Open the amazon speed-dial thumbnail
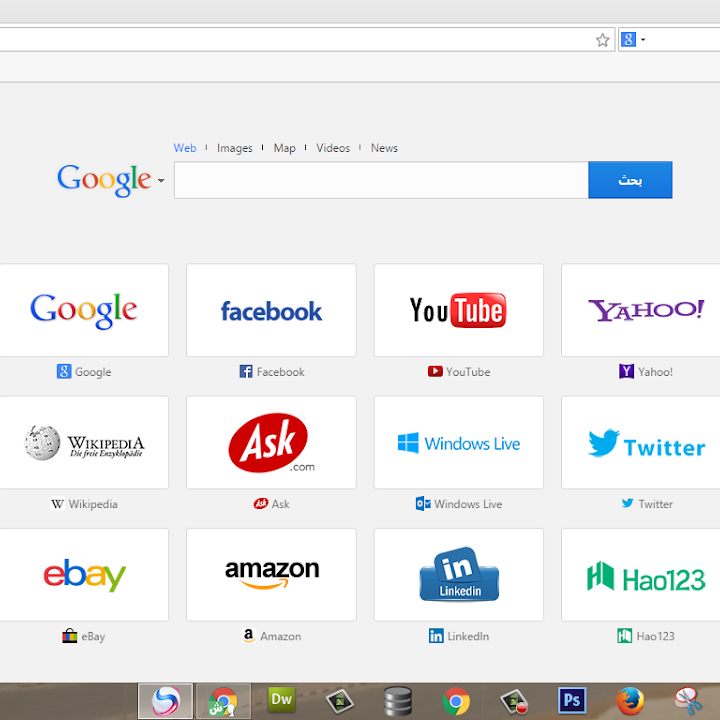 coord(271,575)
